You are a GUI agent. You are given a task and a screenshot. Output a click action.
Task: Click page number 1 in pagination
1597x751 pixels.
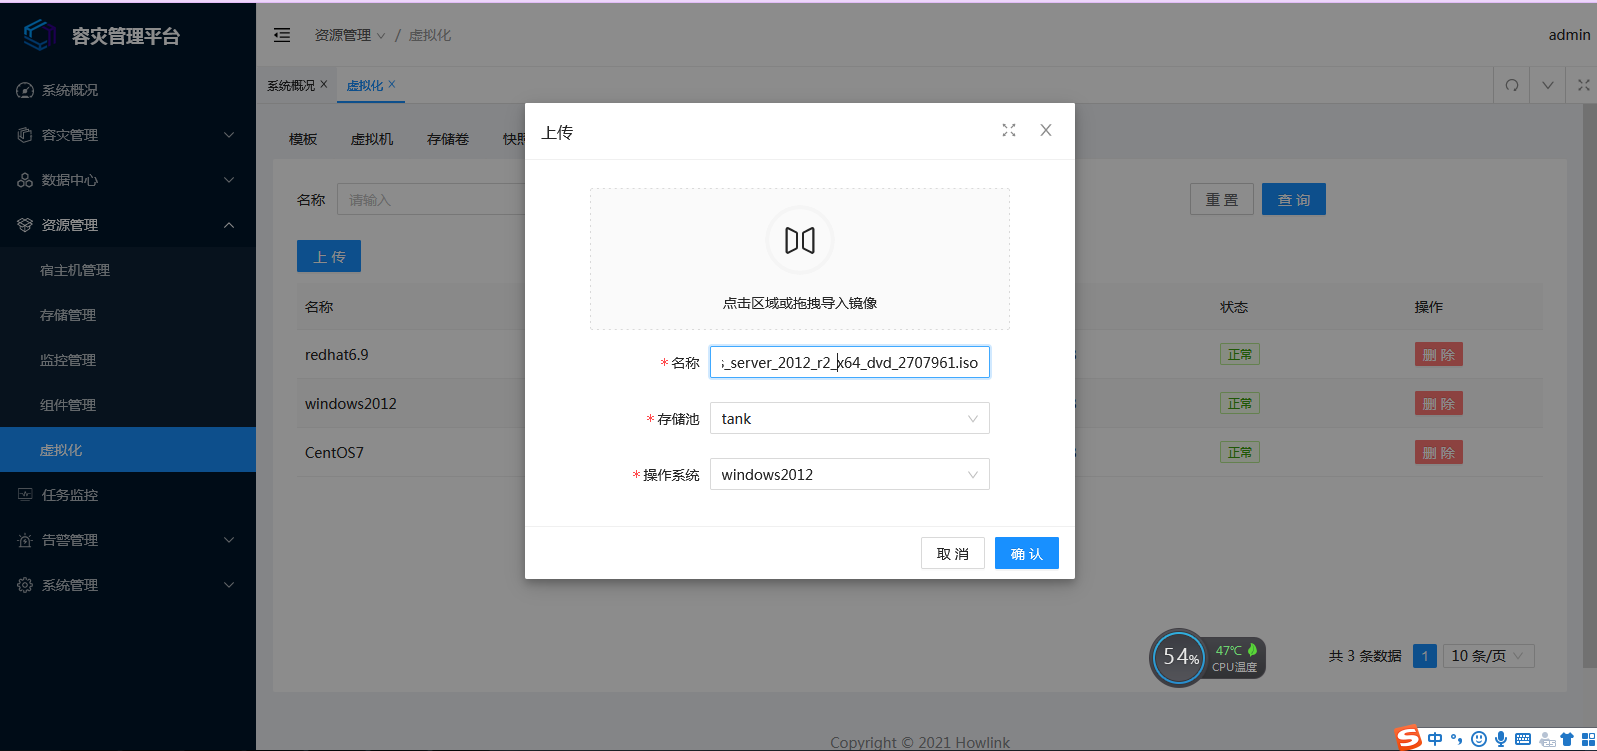[x=1425, y=656]
